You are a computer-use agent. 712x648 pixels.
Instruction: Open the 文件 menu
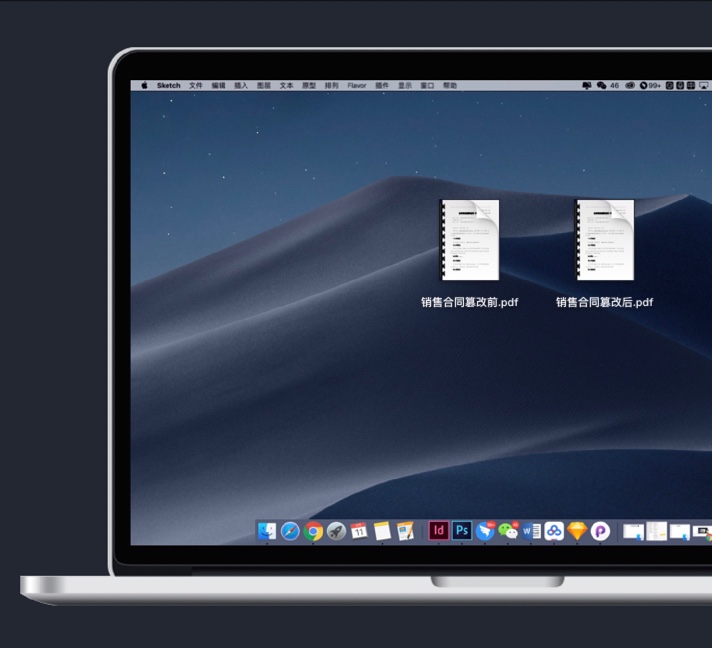pos(196,85)
